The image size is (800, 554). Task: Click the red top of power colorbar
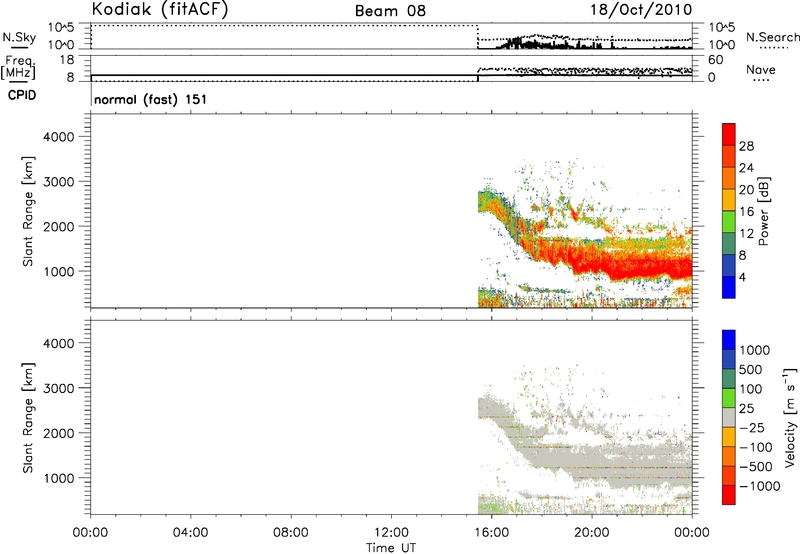click(729, 134)
